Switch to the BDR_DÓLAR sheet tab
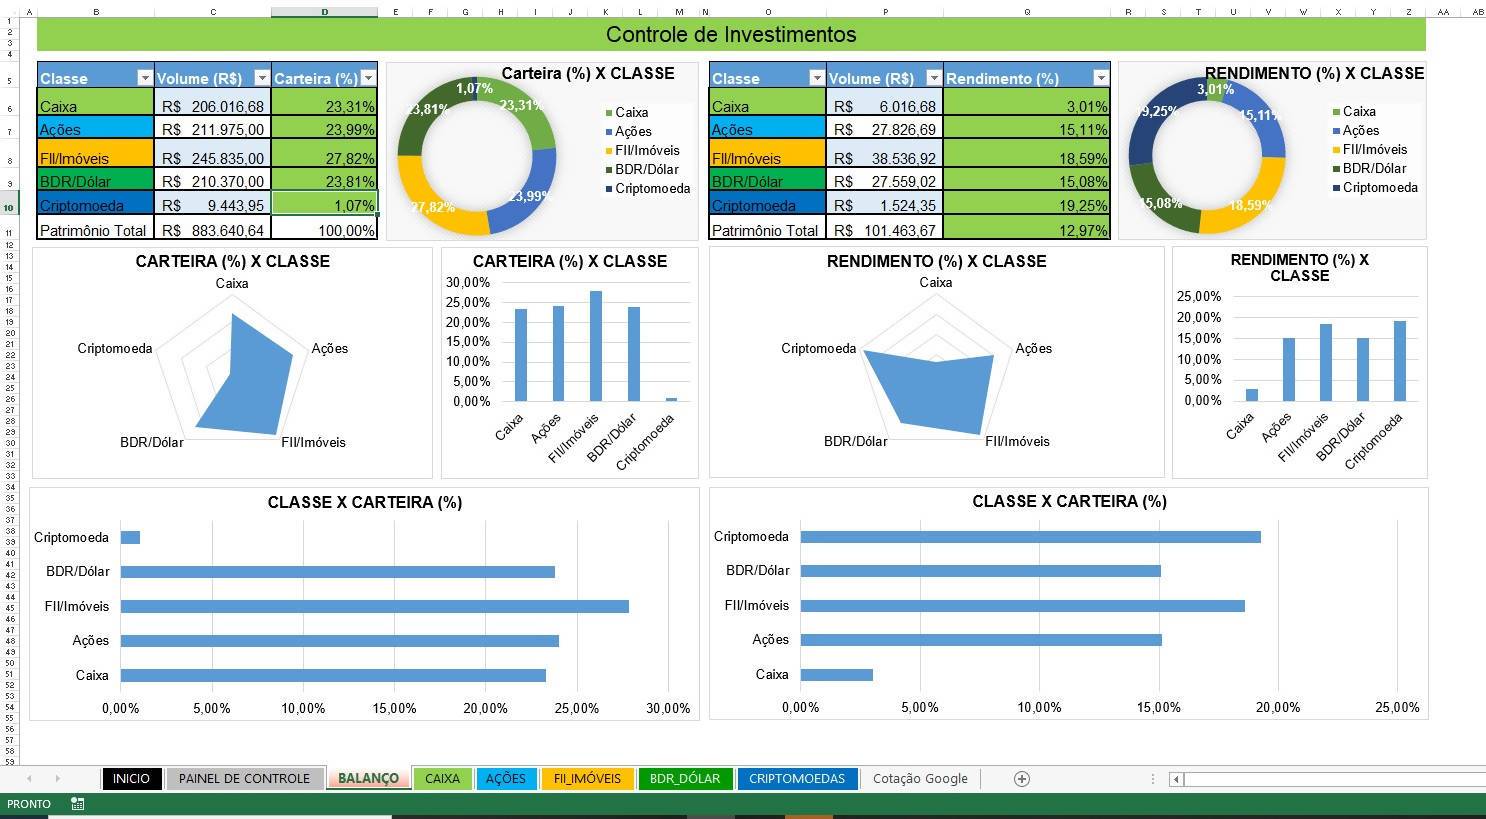1486x819 pixels. click(x=685, y=778)
